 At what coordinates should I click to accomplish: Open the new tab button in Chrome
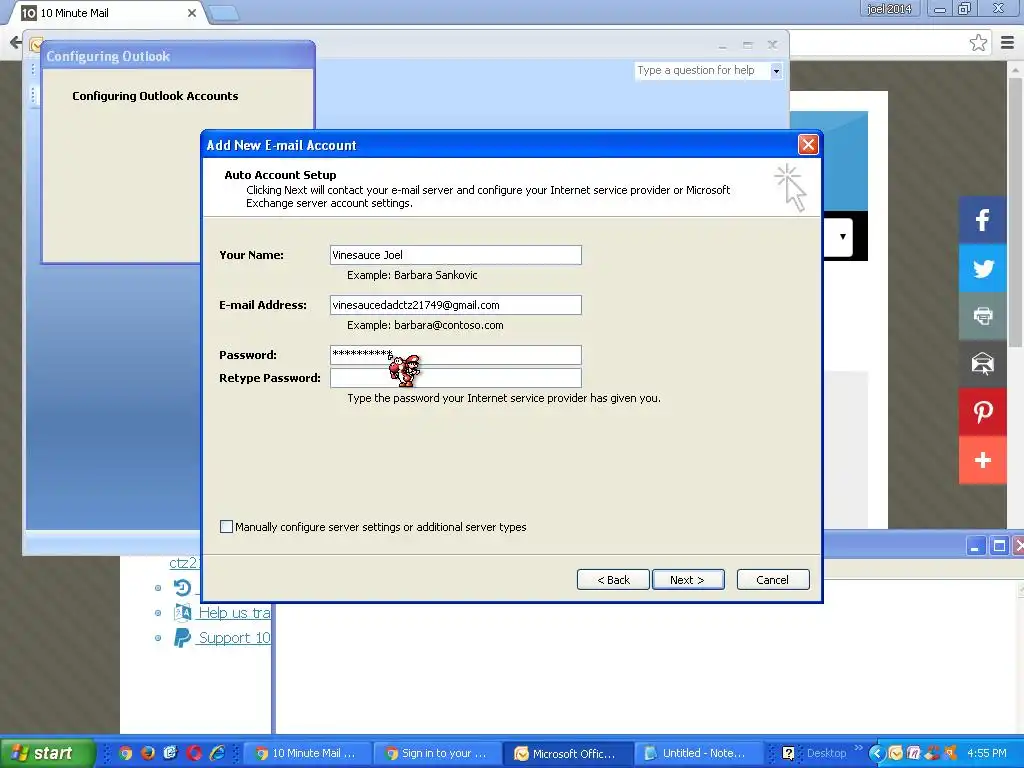tap(223, 13)
